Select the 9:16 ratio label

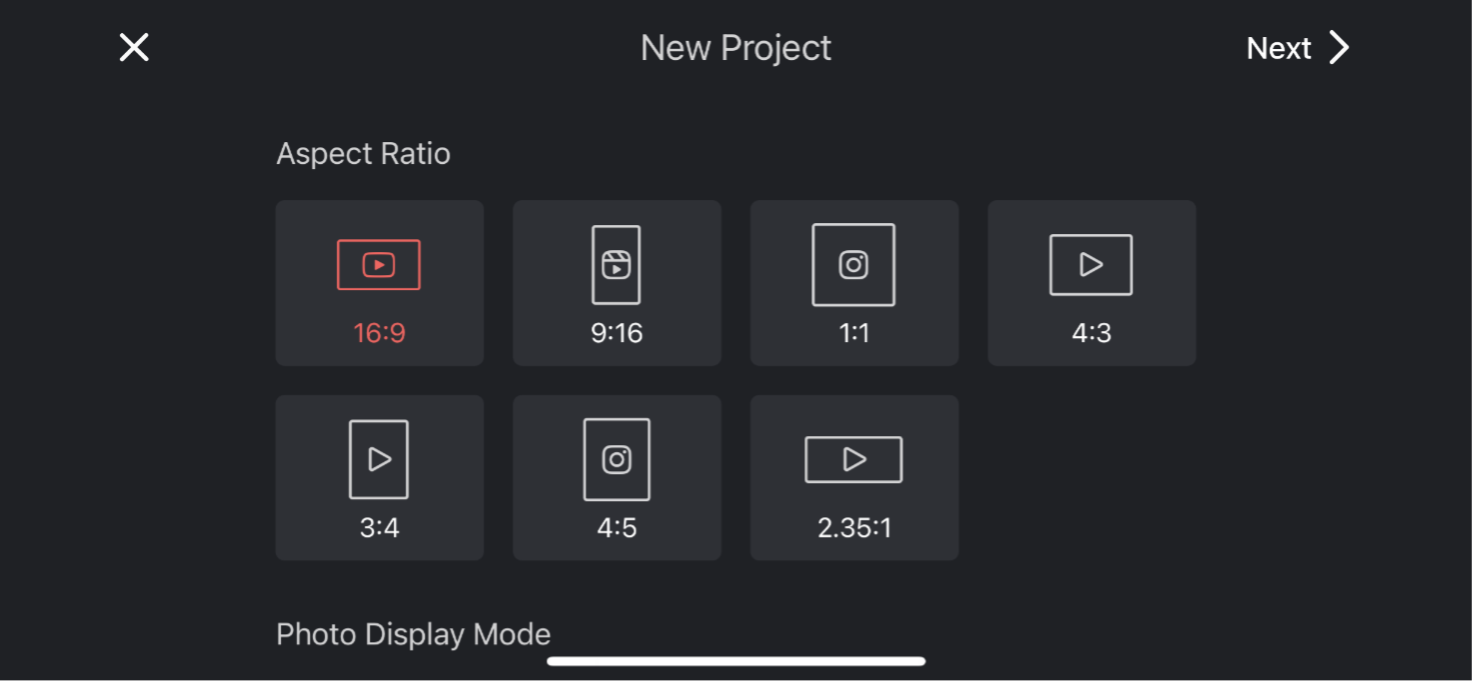(616, 333)
